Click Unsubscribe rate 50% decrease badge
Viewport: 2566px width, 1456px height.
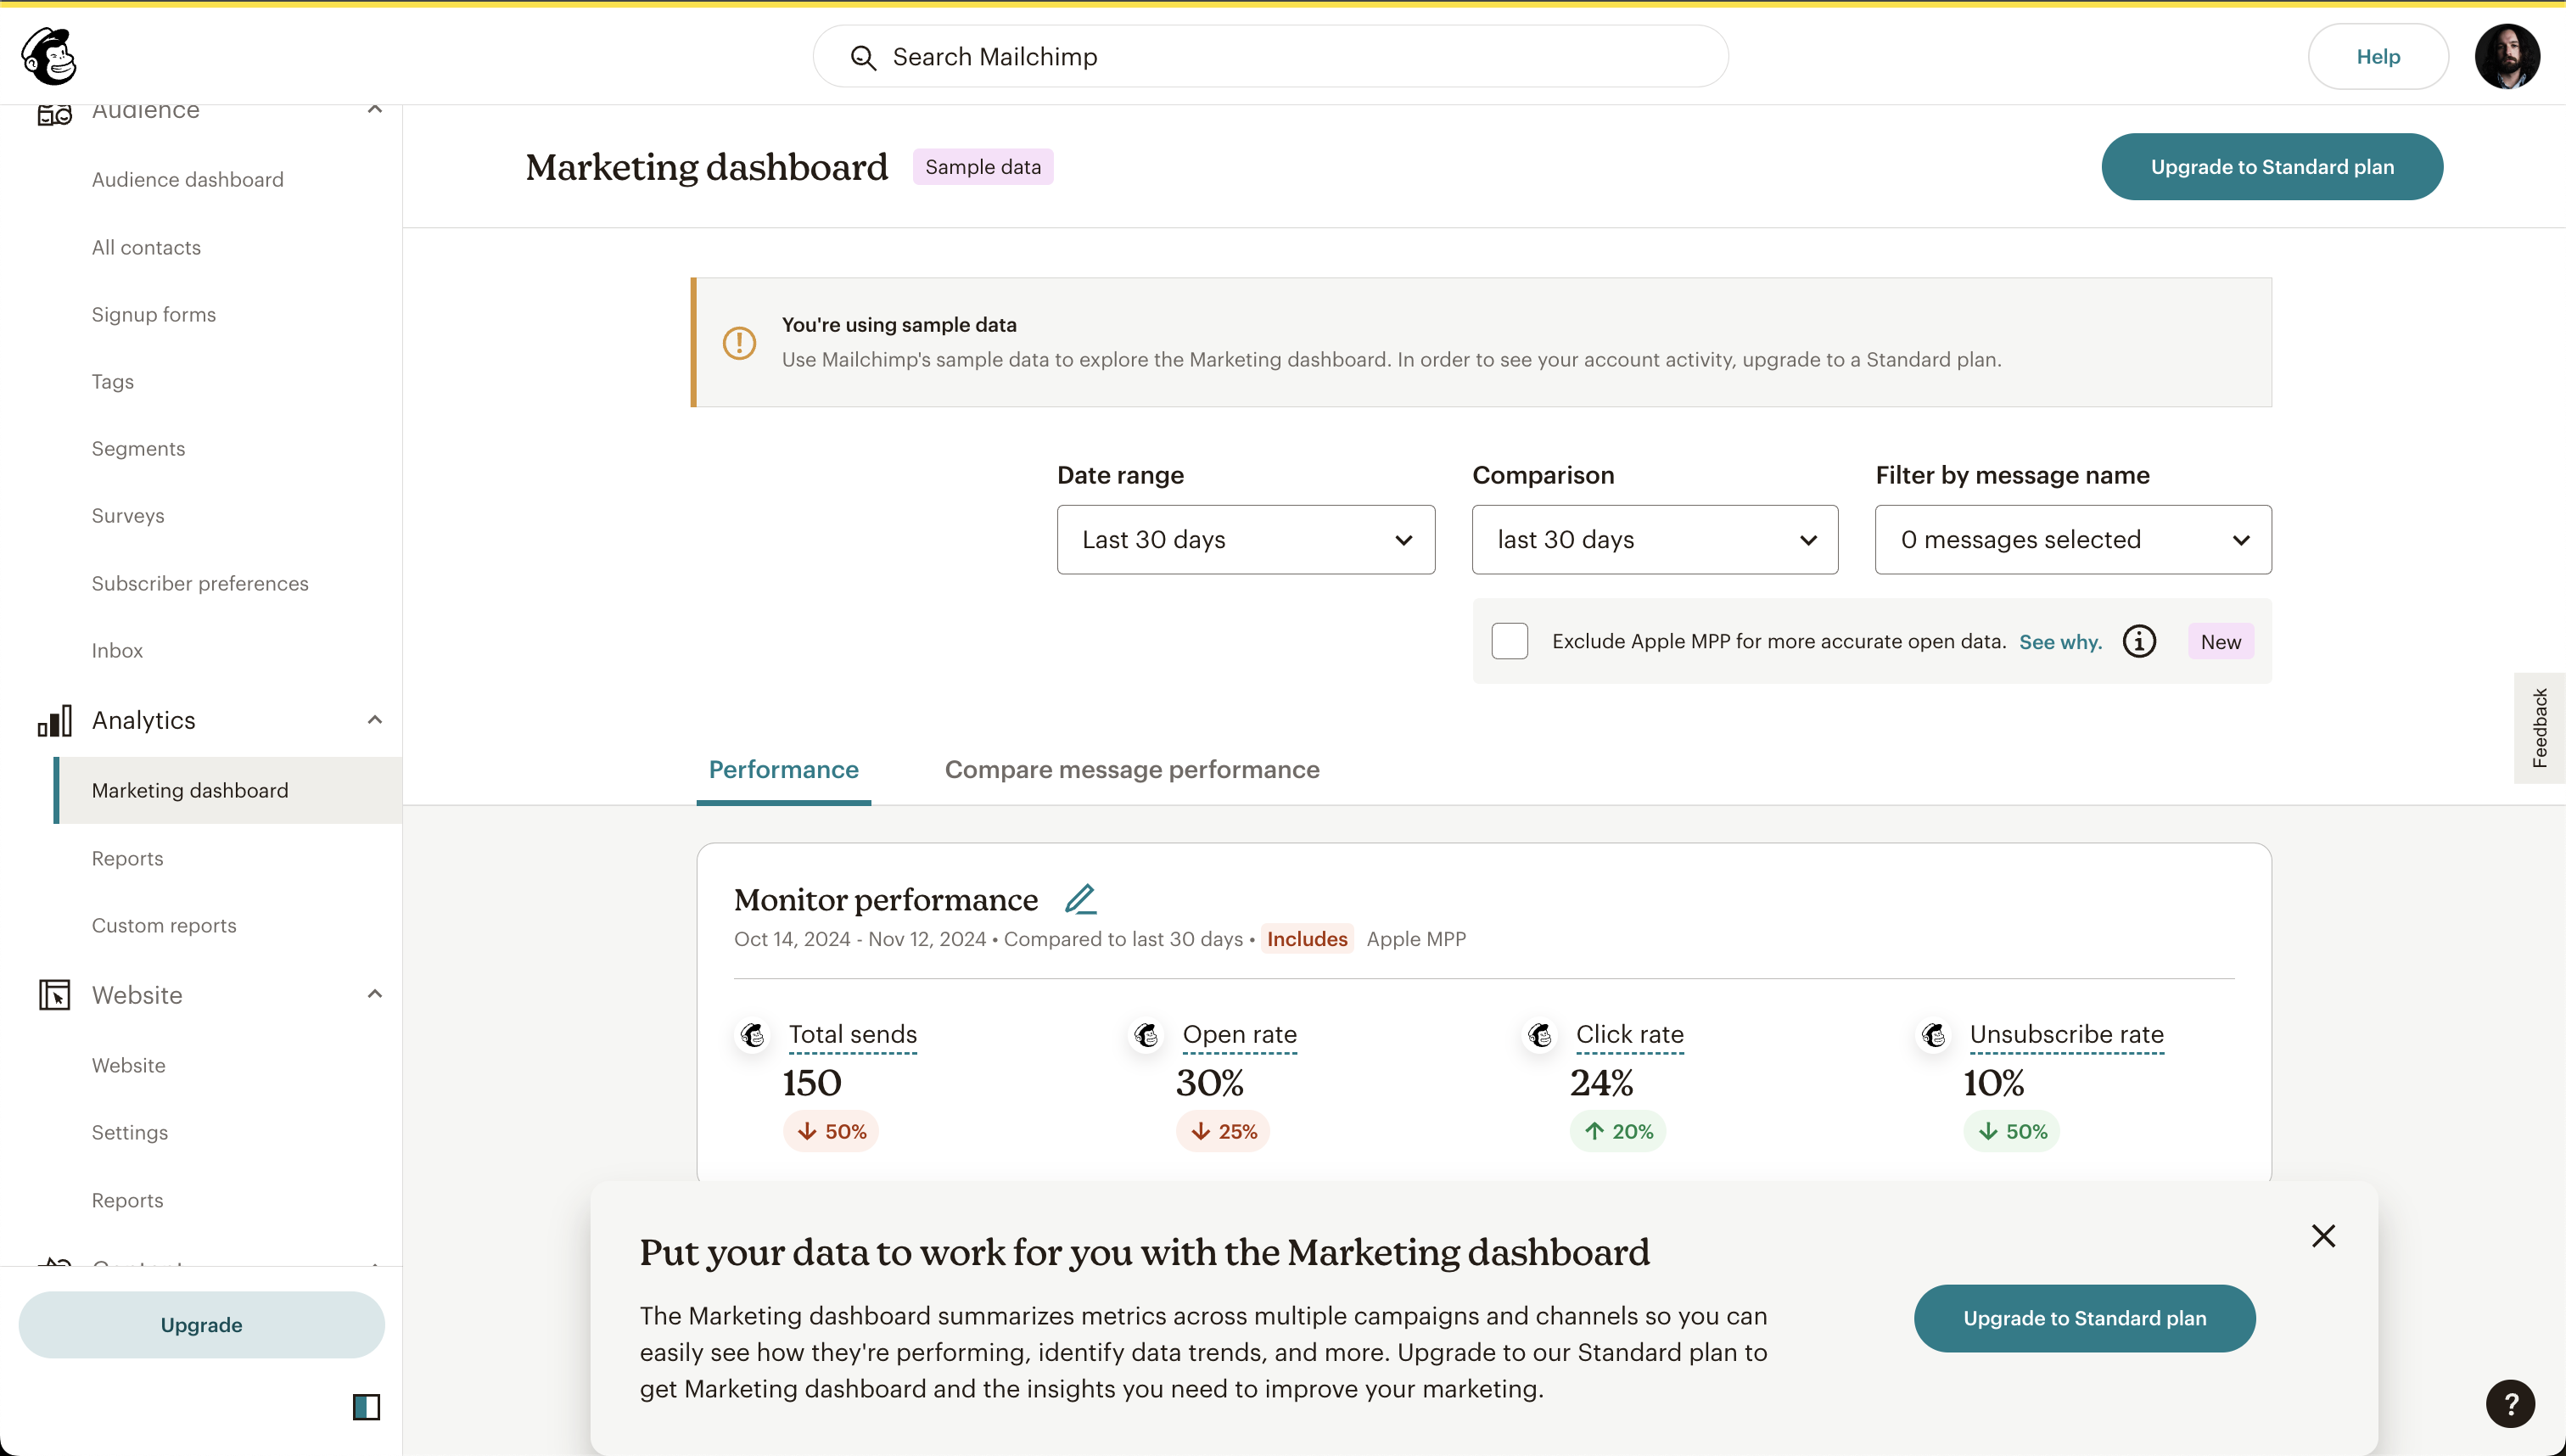click(2011, 1132)
